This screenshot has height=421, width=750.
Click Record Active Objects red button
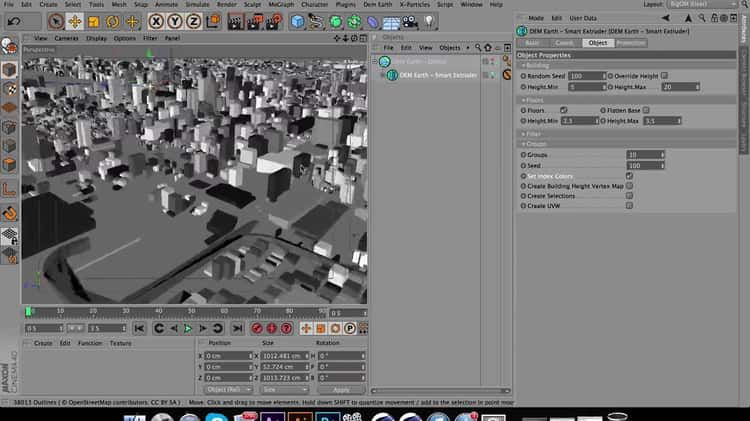[x=257, y=329]
